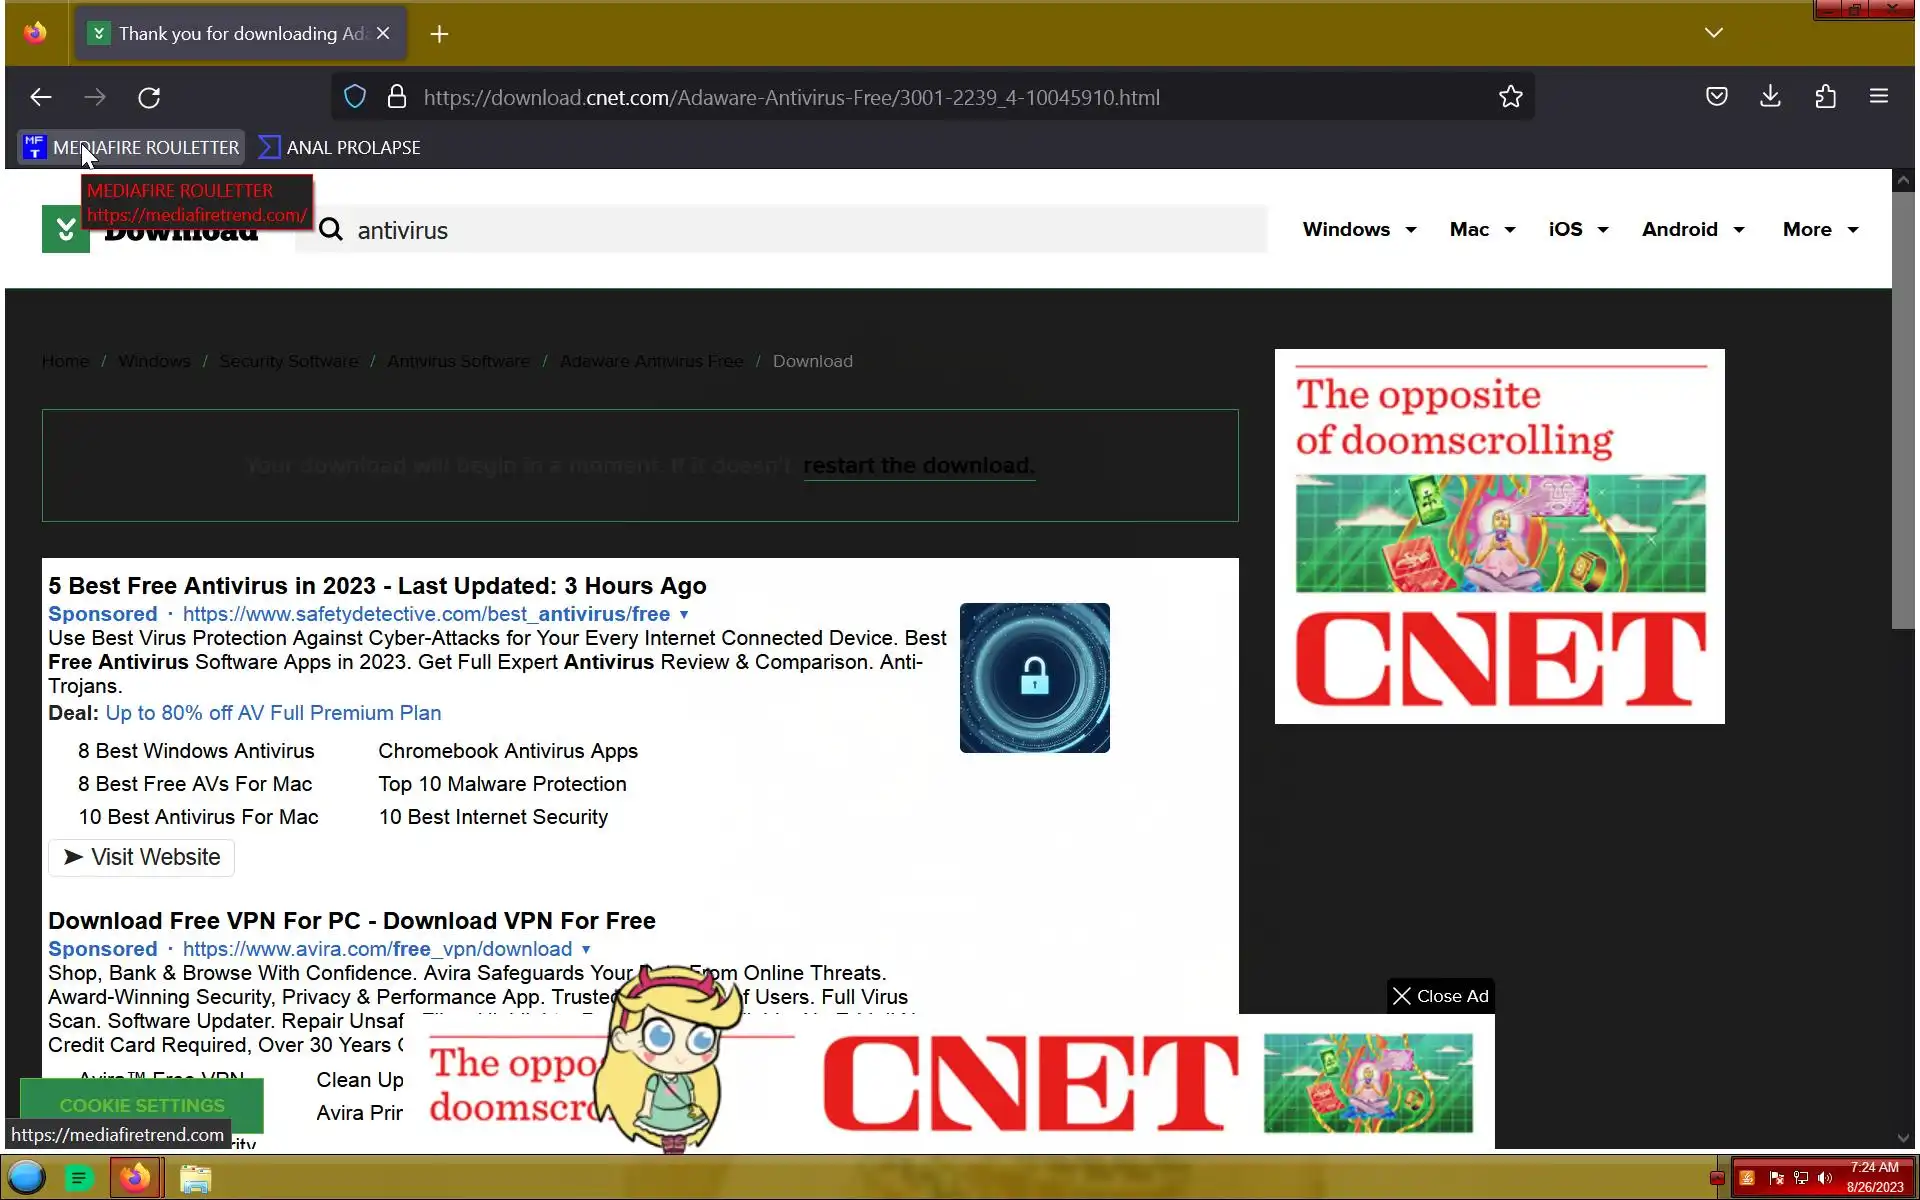Open the extensions puzzle icon
The height and width of the screenshot is (1200, 1920).
(x=1825, y=97)
